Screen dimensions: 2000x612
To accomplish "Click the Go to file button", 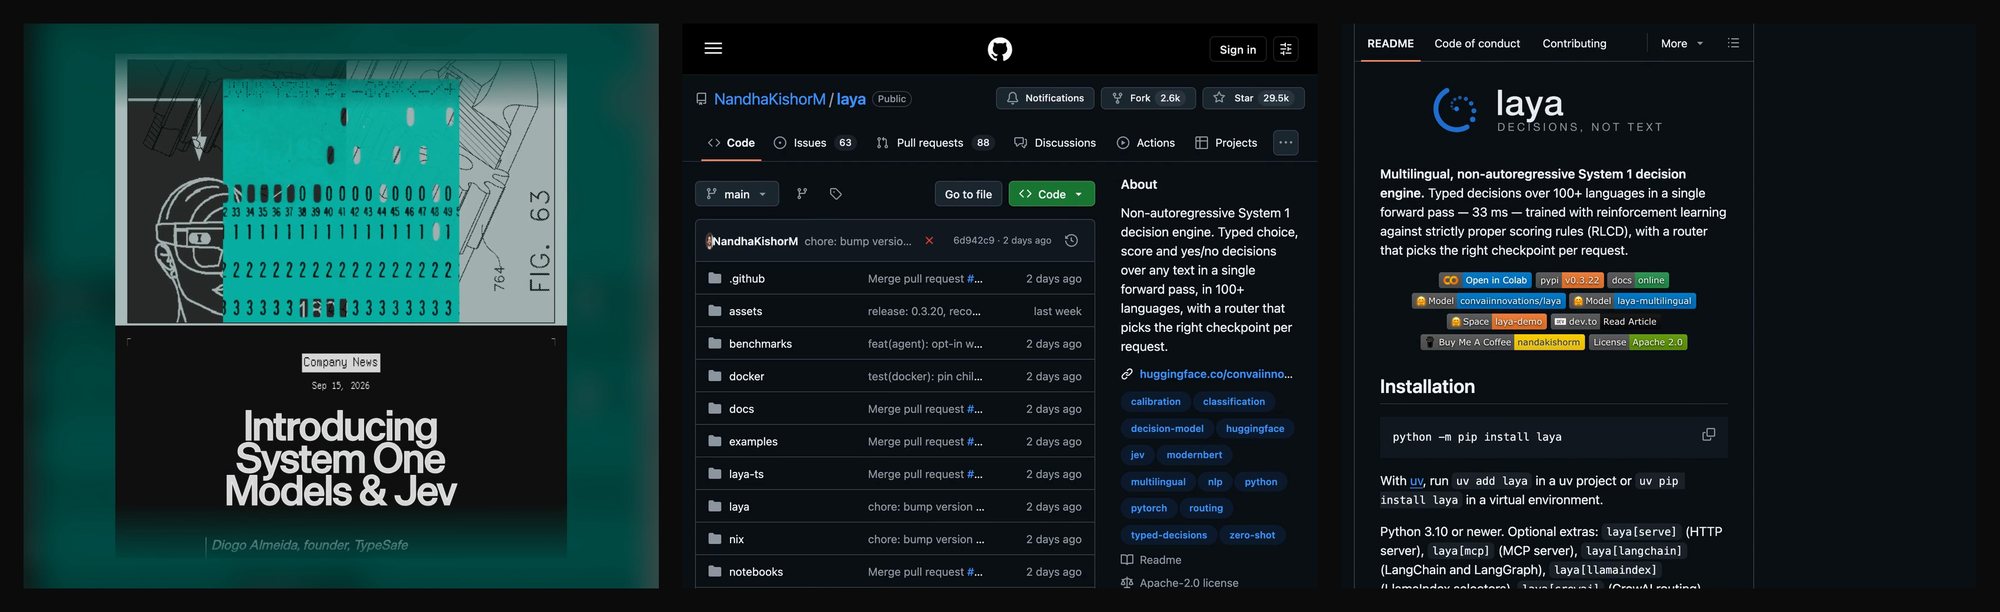I will click(x=968, y=194).
